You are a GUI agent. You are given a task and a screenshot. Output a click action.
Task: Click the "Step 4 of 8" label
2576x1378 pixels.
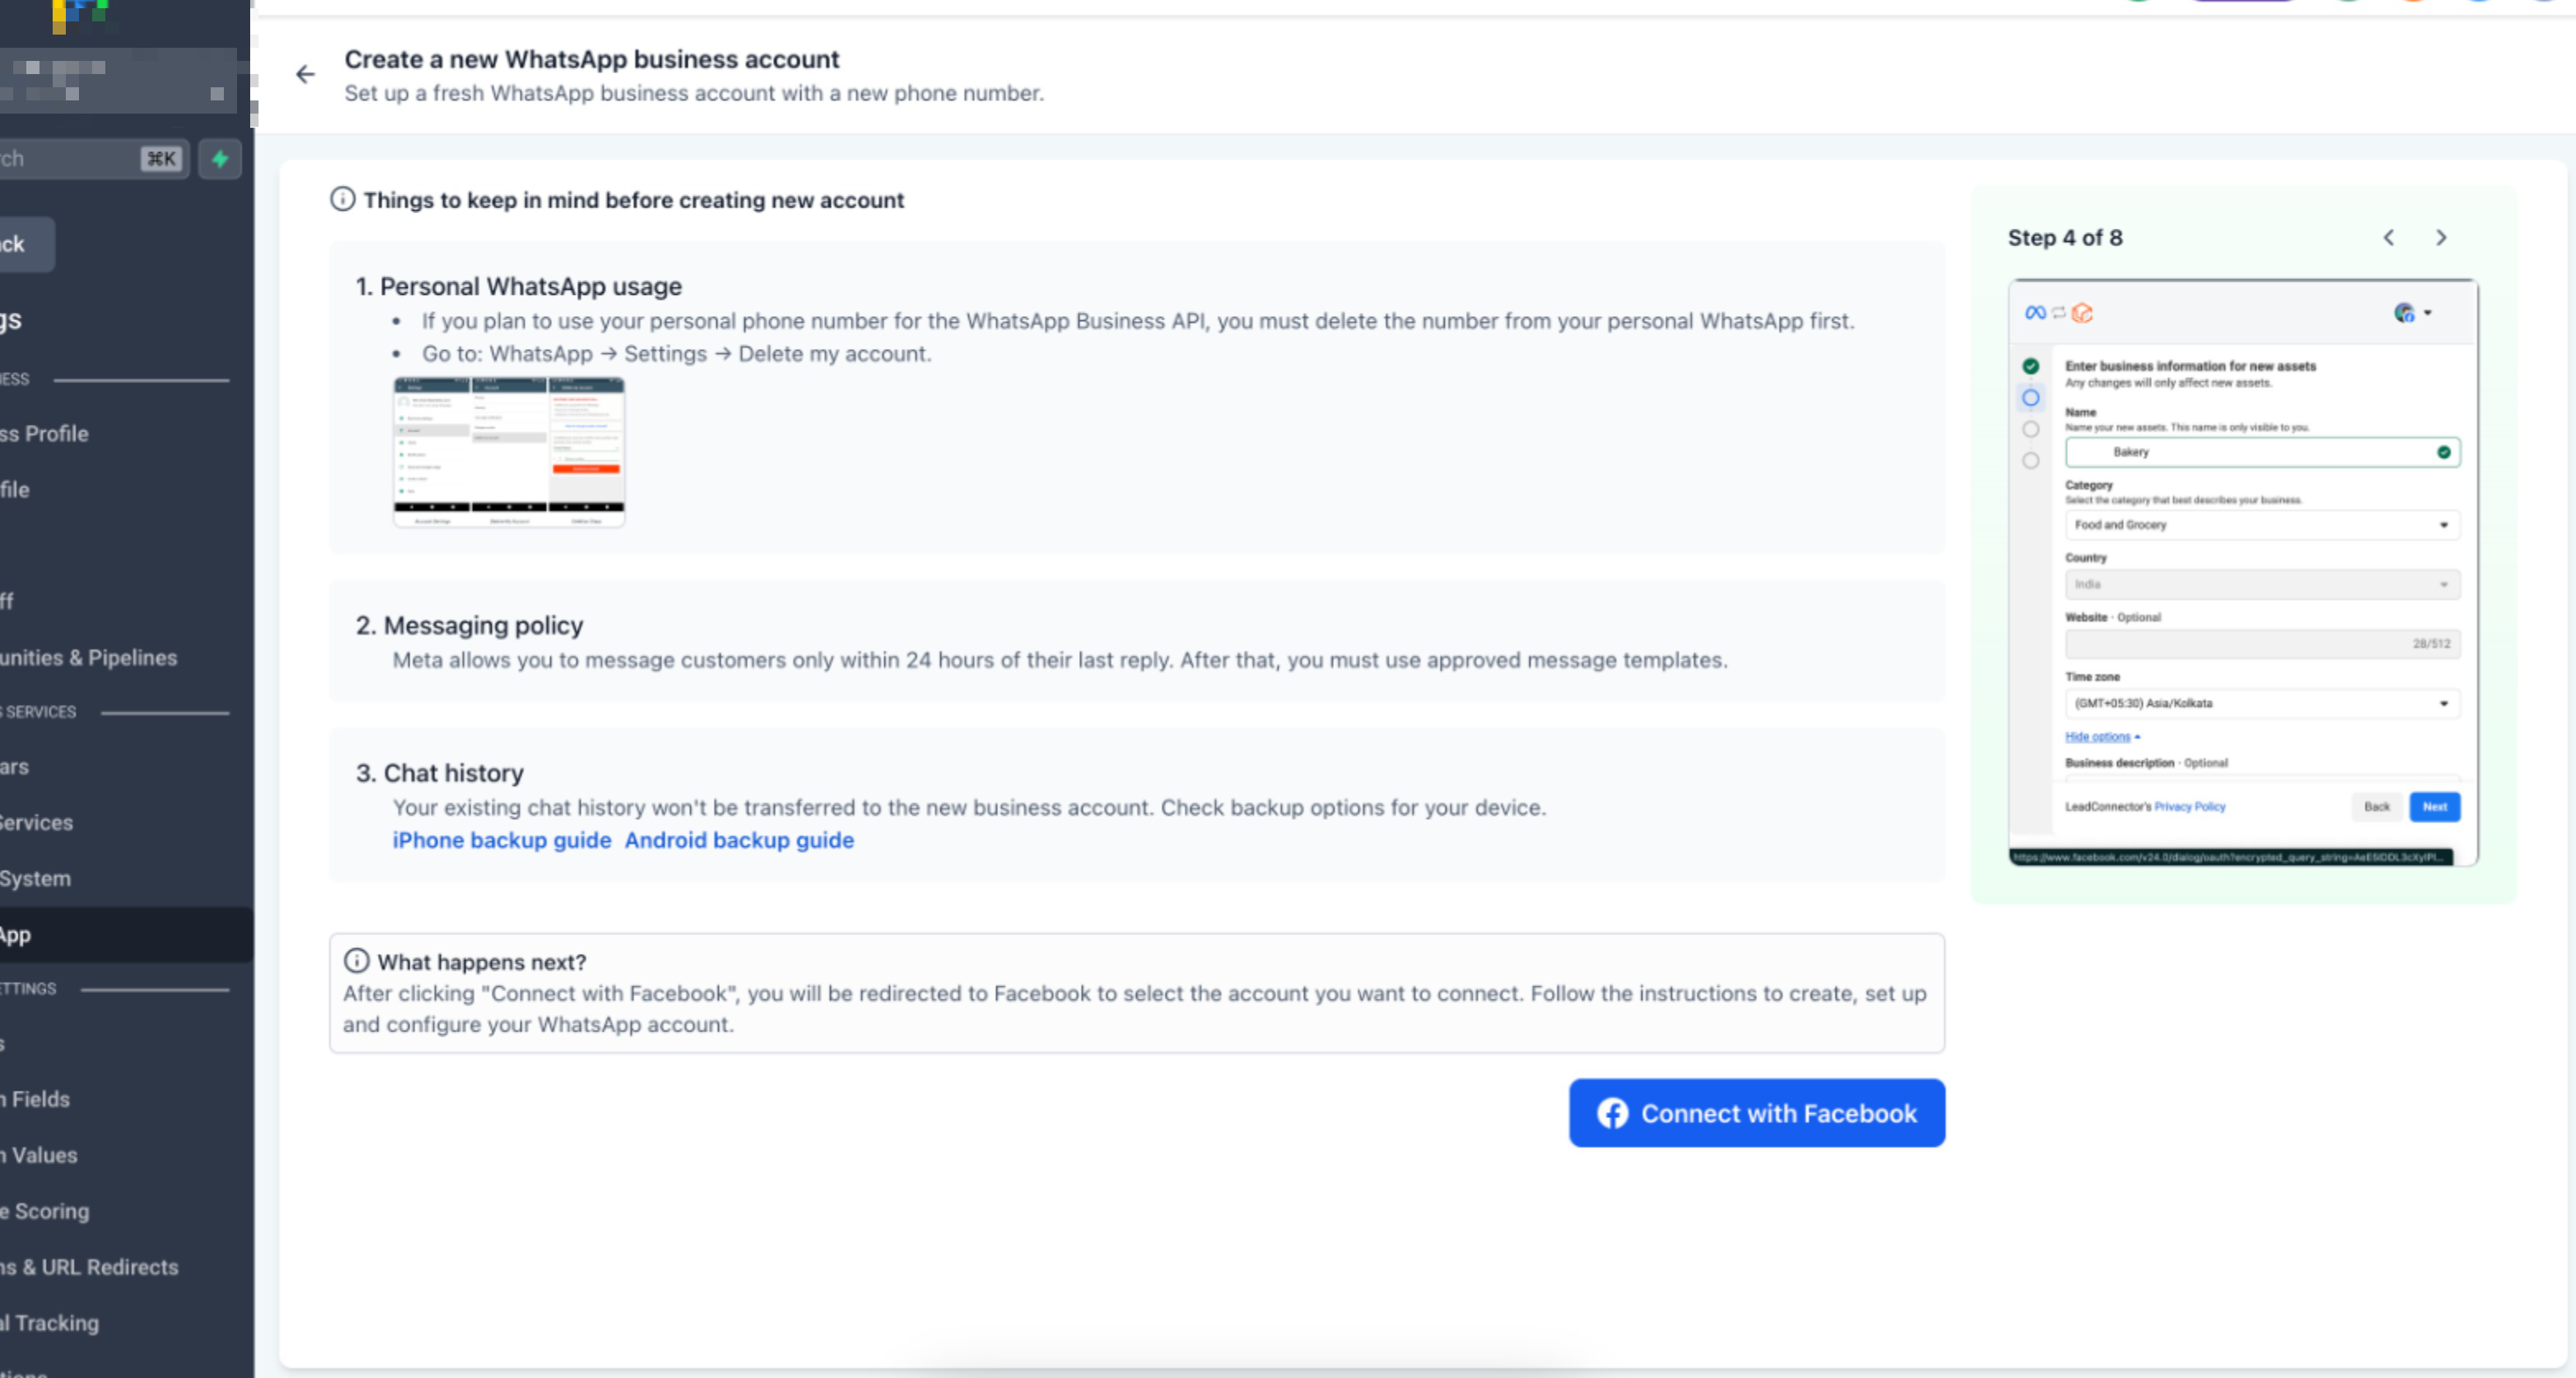(x=2064, y=238)
